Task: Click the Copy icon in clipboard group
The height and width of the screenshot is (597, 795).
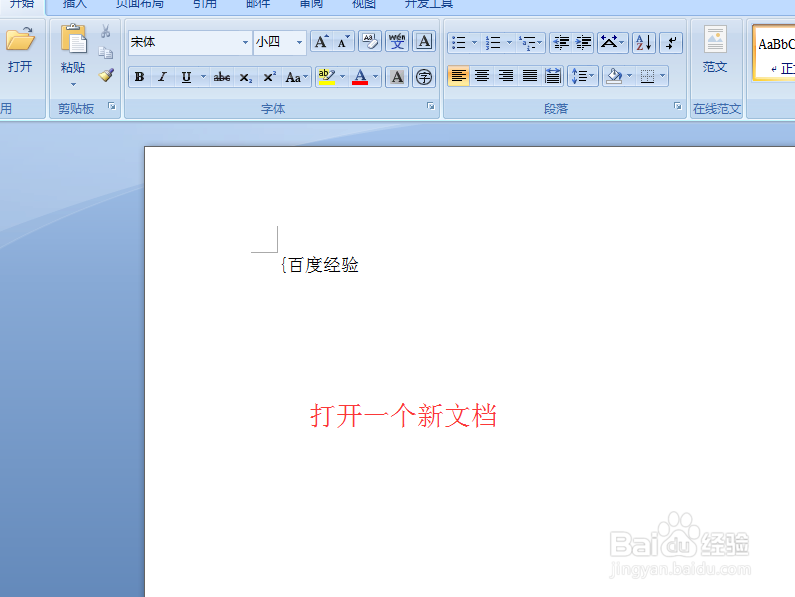Action: pyautogui.click(x=105, y=52)
